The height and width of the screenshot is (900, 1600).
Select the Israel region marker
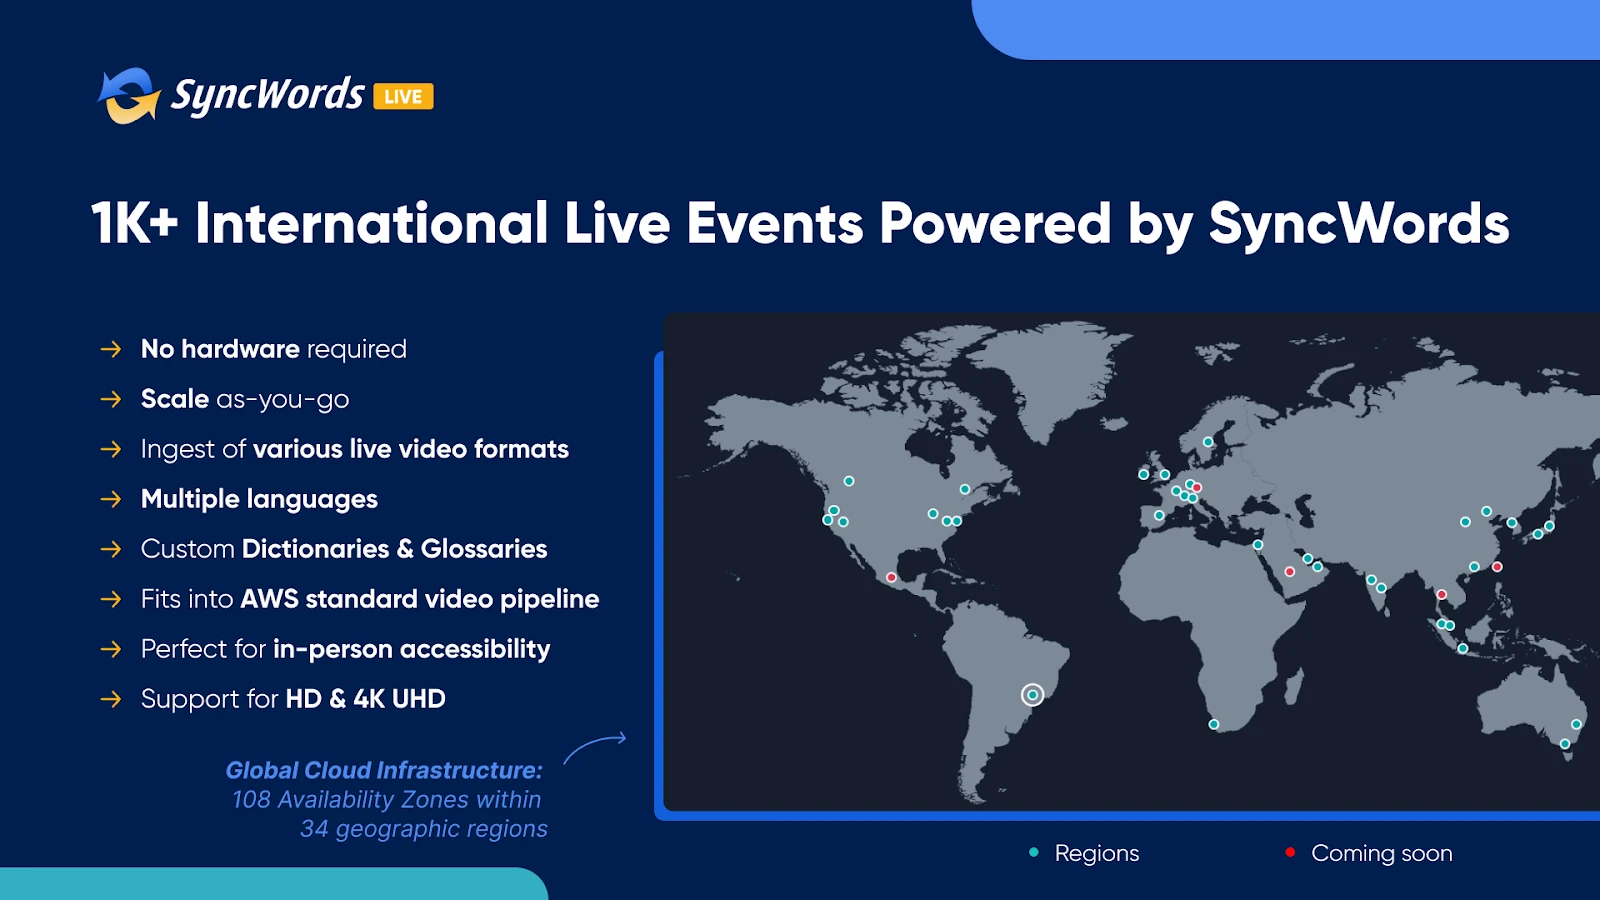pos(1258,545)
